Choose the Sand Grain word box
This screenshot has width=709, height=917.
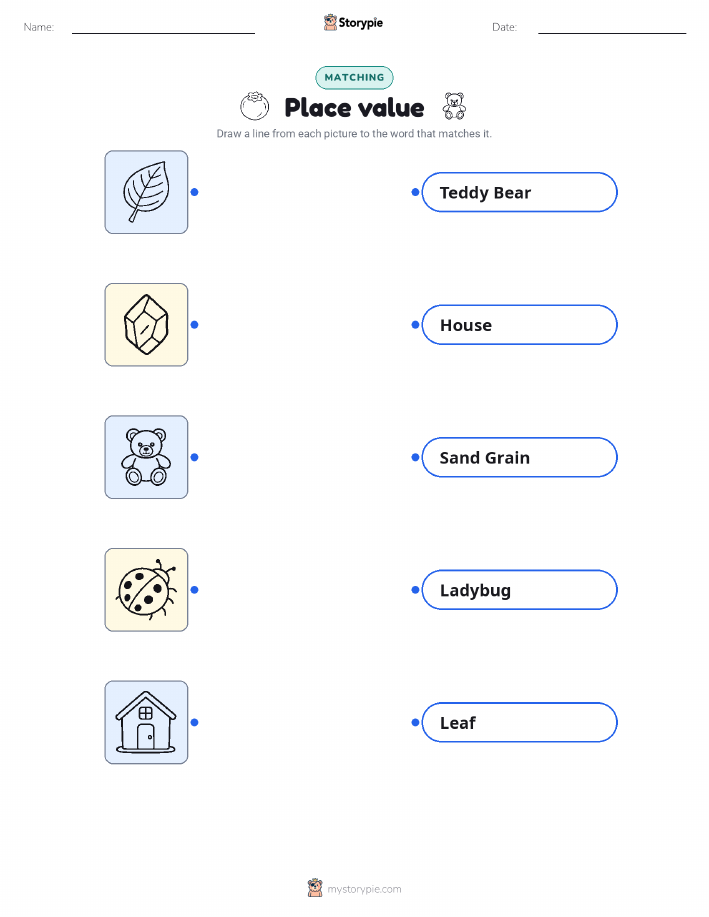519,457
